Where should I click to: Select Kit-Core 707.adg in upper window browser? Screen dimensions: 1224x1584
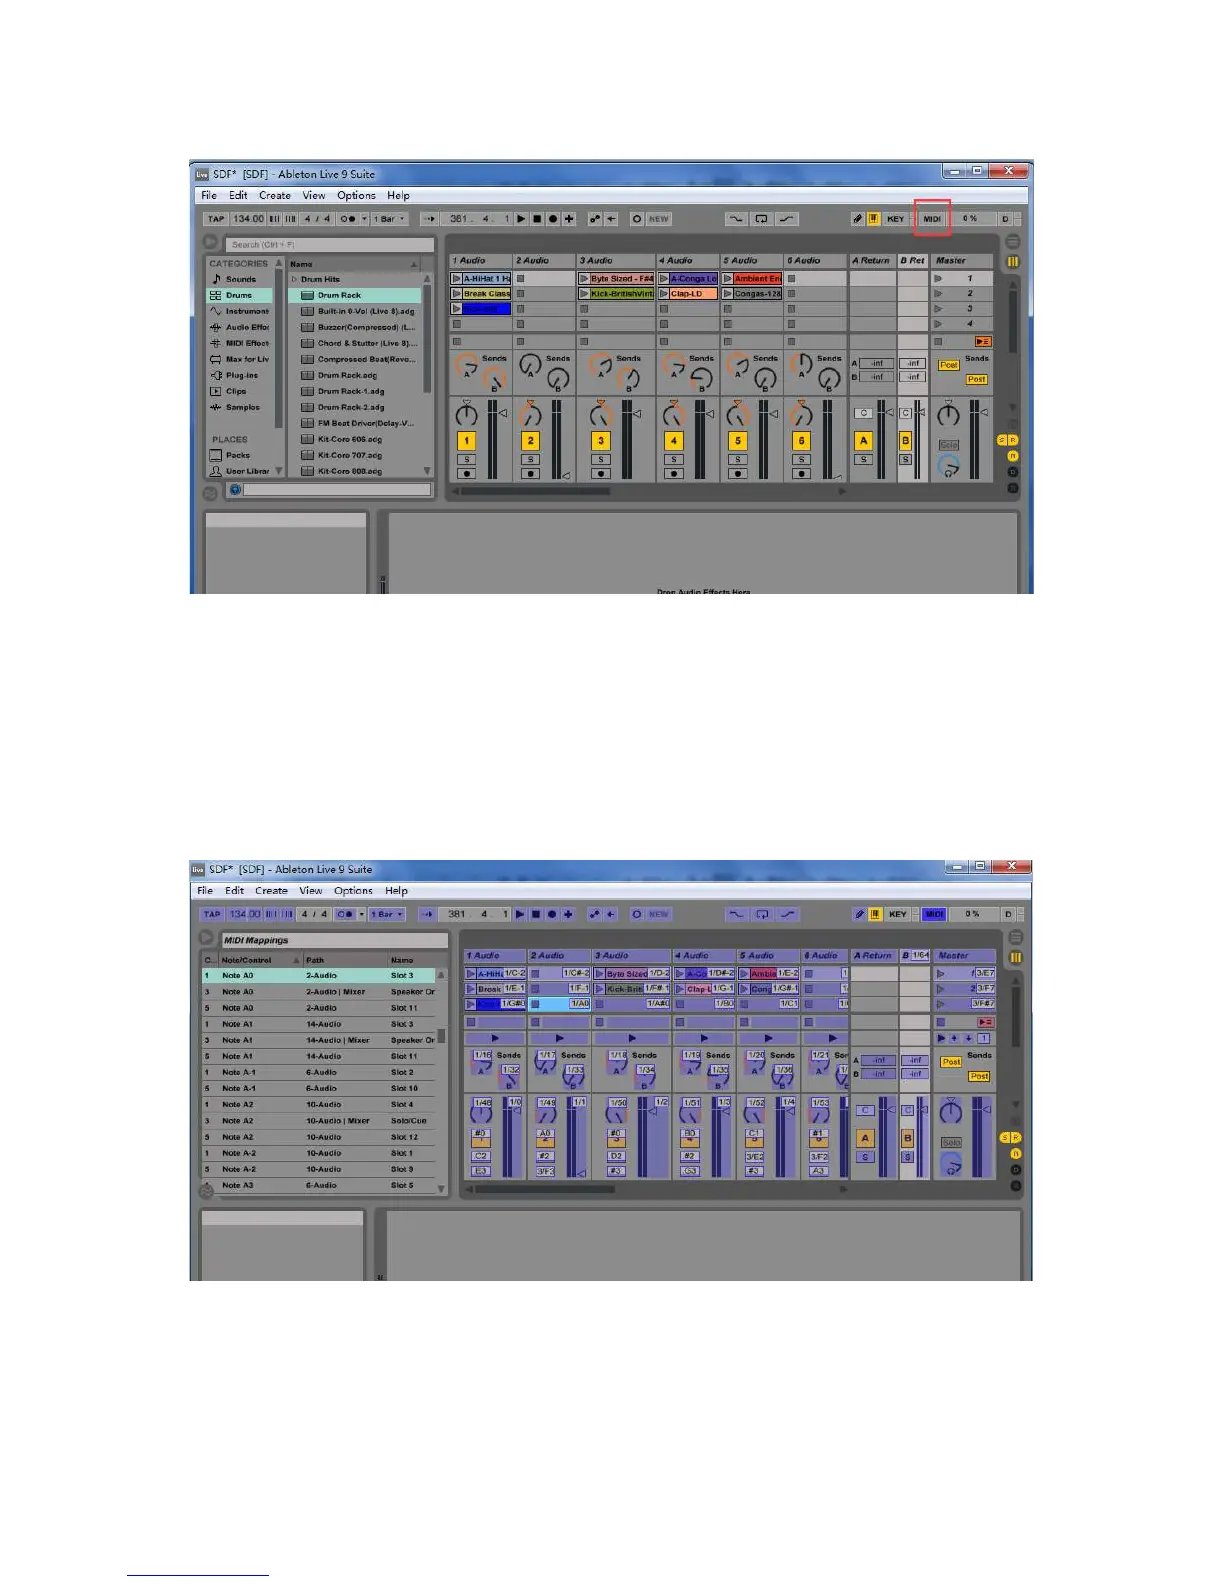point(355,455)
